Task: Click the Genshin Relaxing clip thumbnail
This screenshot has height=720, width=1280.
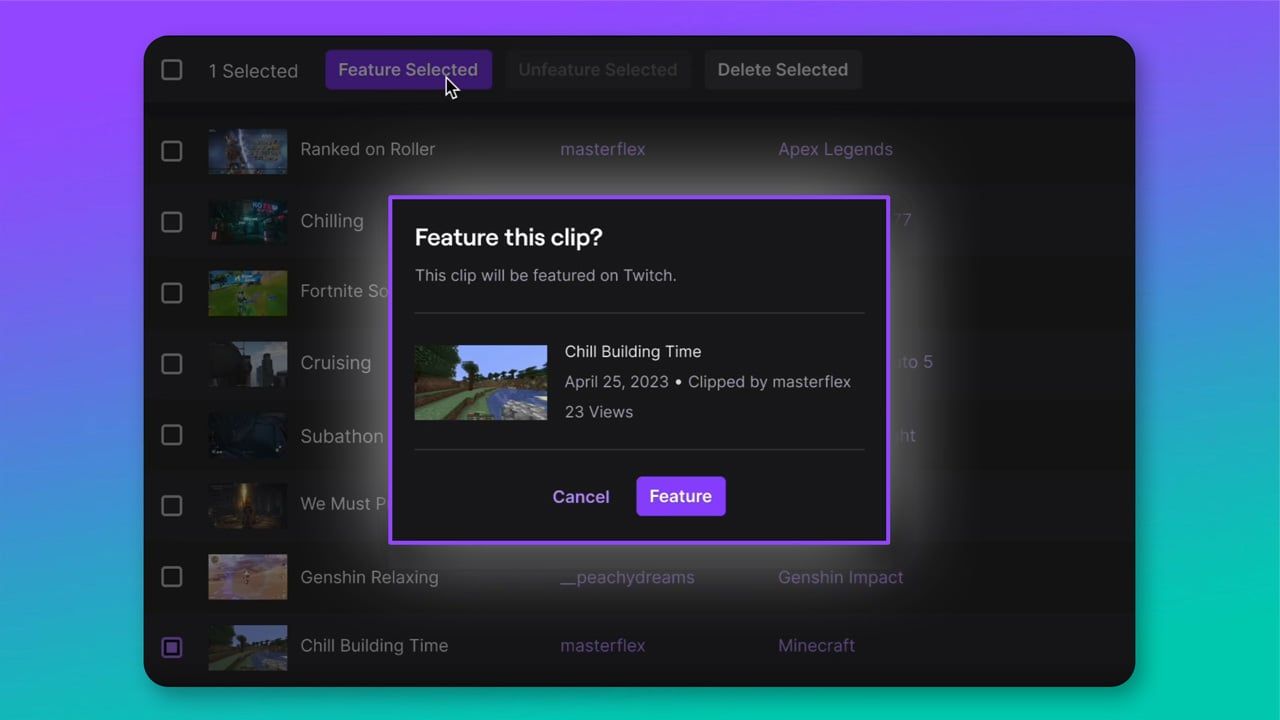Action: (x=247, y=577)
